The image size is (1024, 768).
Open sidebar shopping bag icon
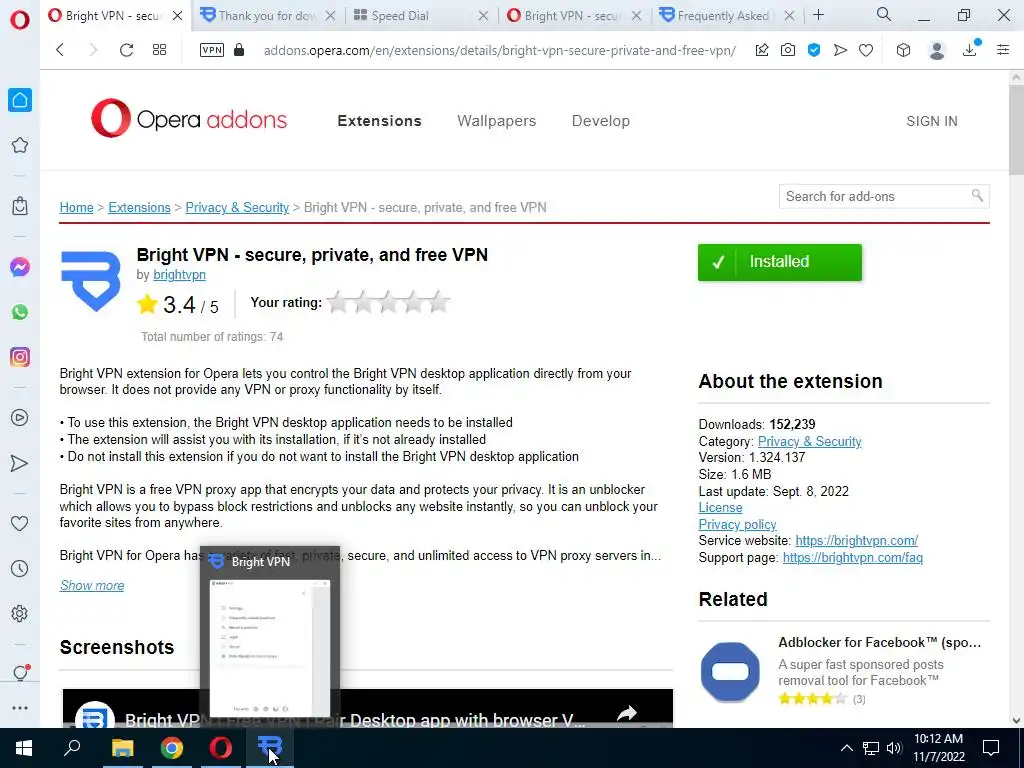pos(20,206)
